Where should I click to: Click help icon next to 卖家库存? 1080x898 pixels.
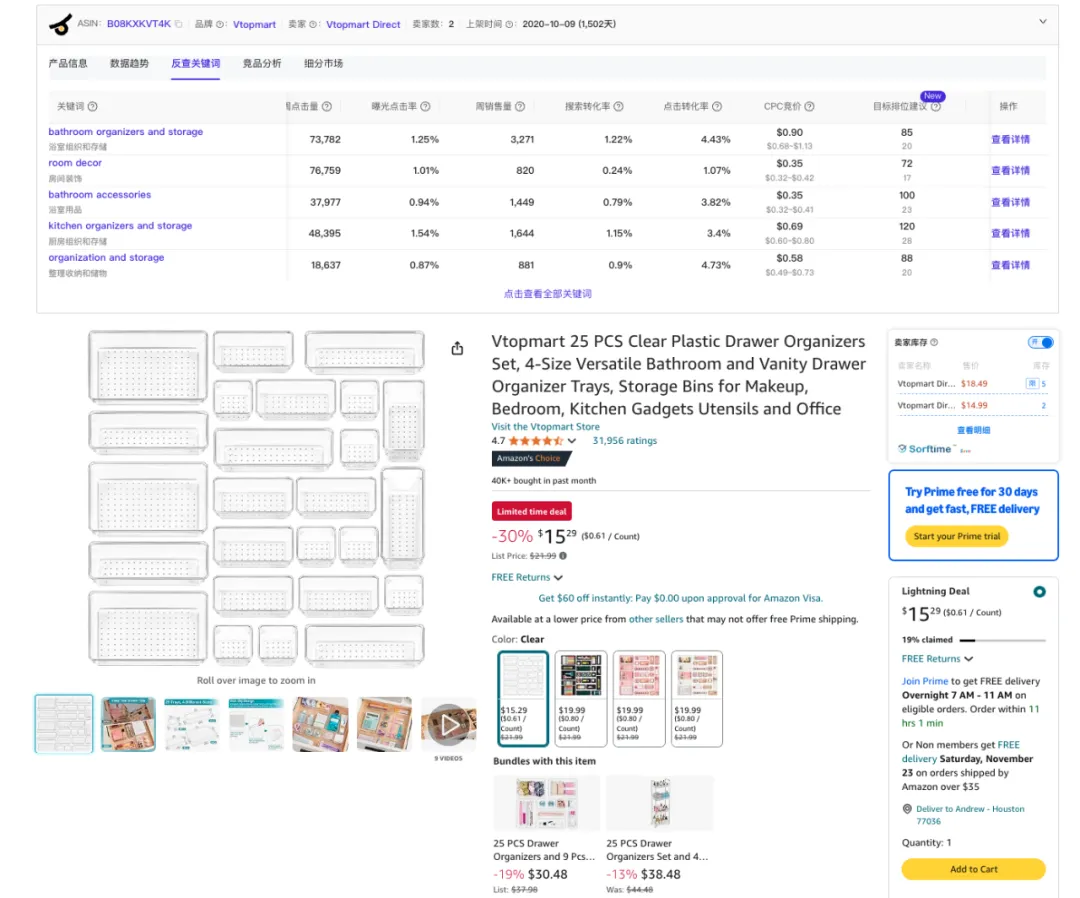934,342
